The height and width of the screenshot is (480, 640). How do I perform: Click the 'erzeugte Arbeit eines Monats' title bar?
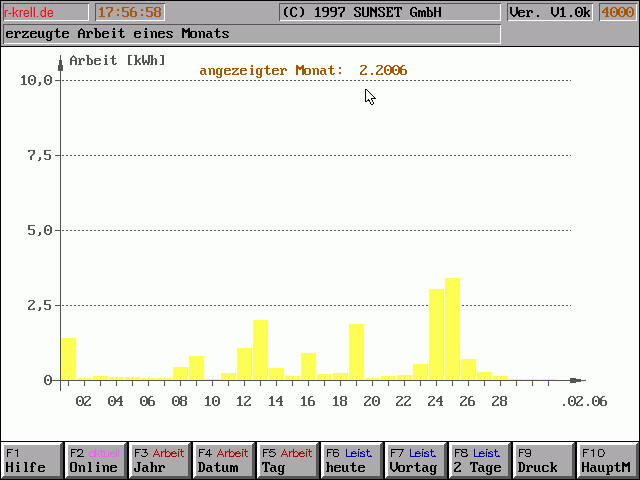click(250, 34)
